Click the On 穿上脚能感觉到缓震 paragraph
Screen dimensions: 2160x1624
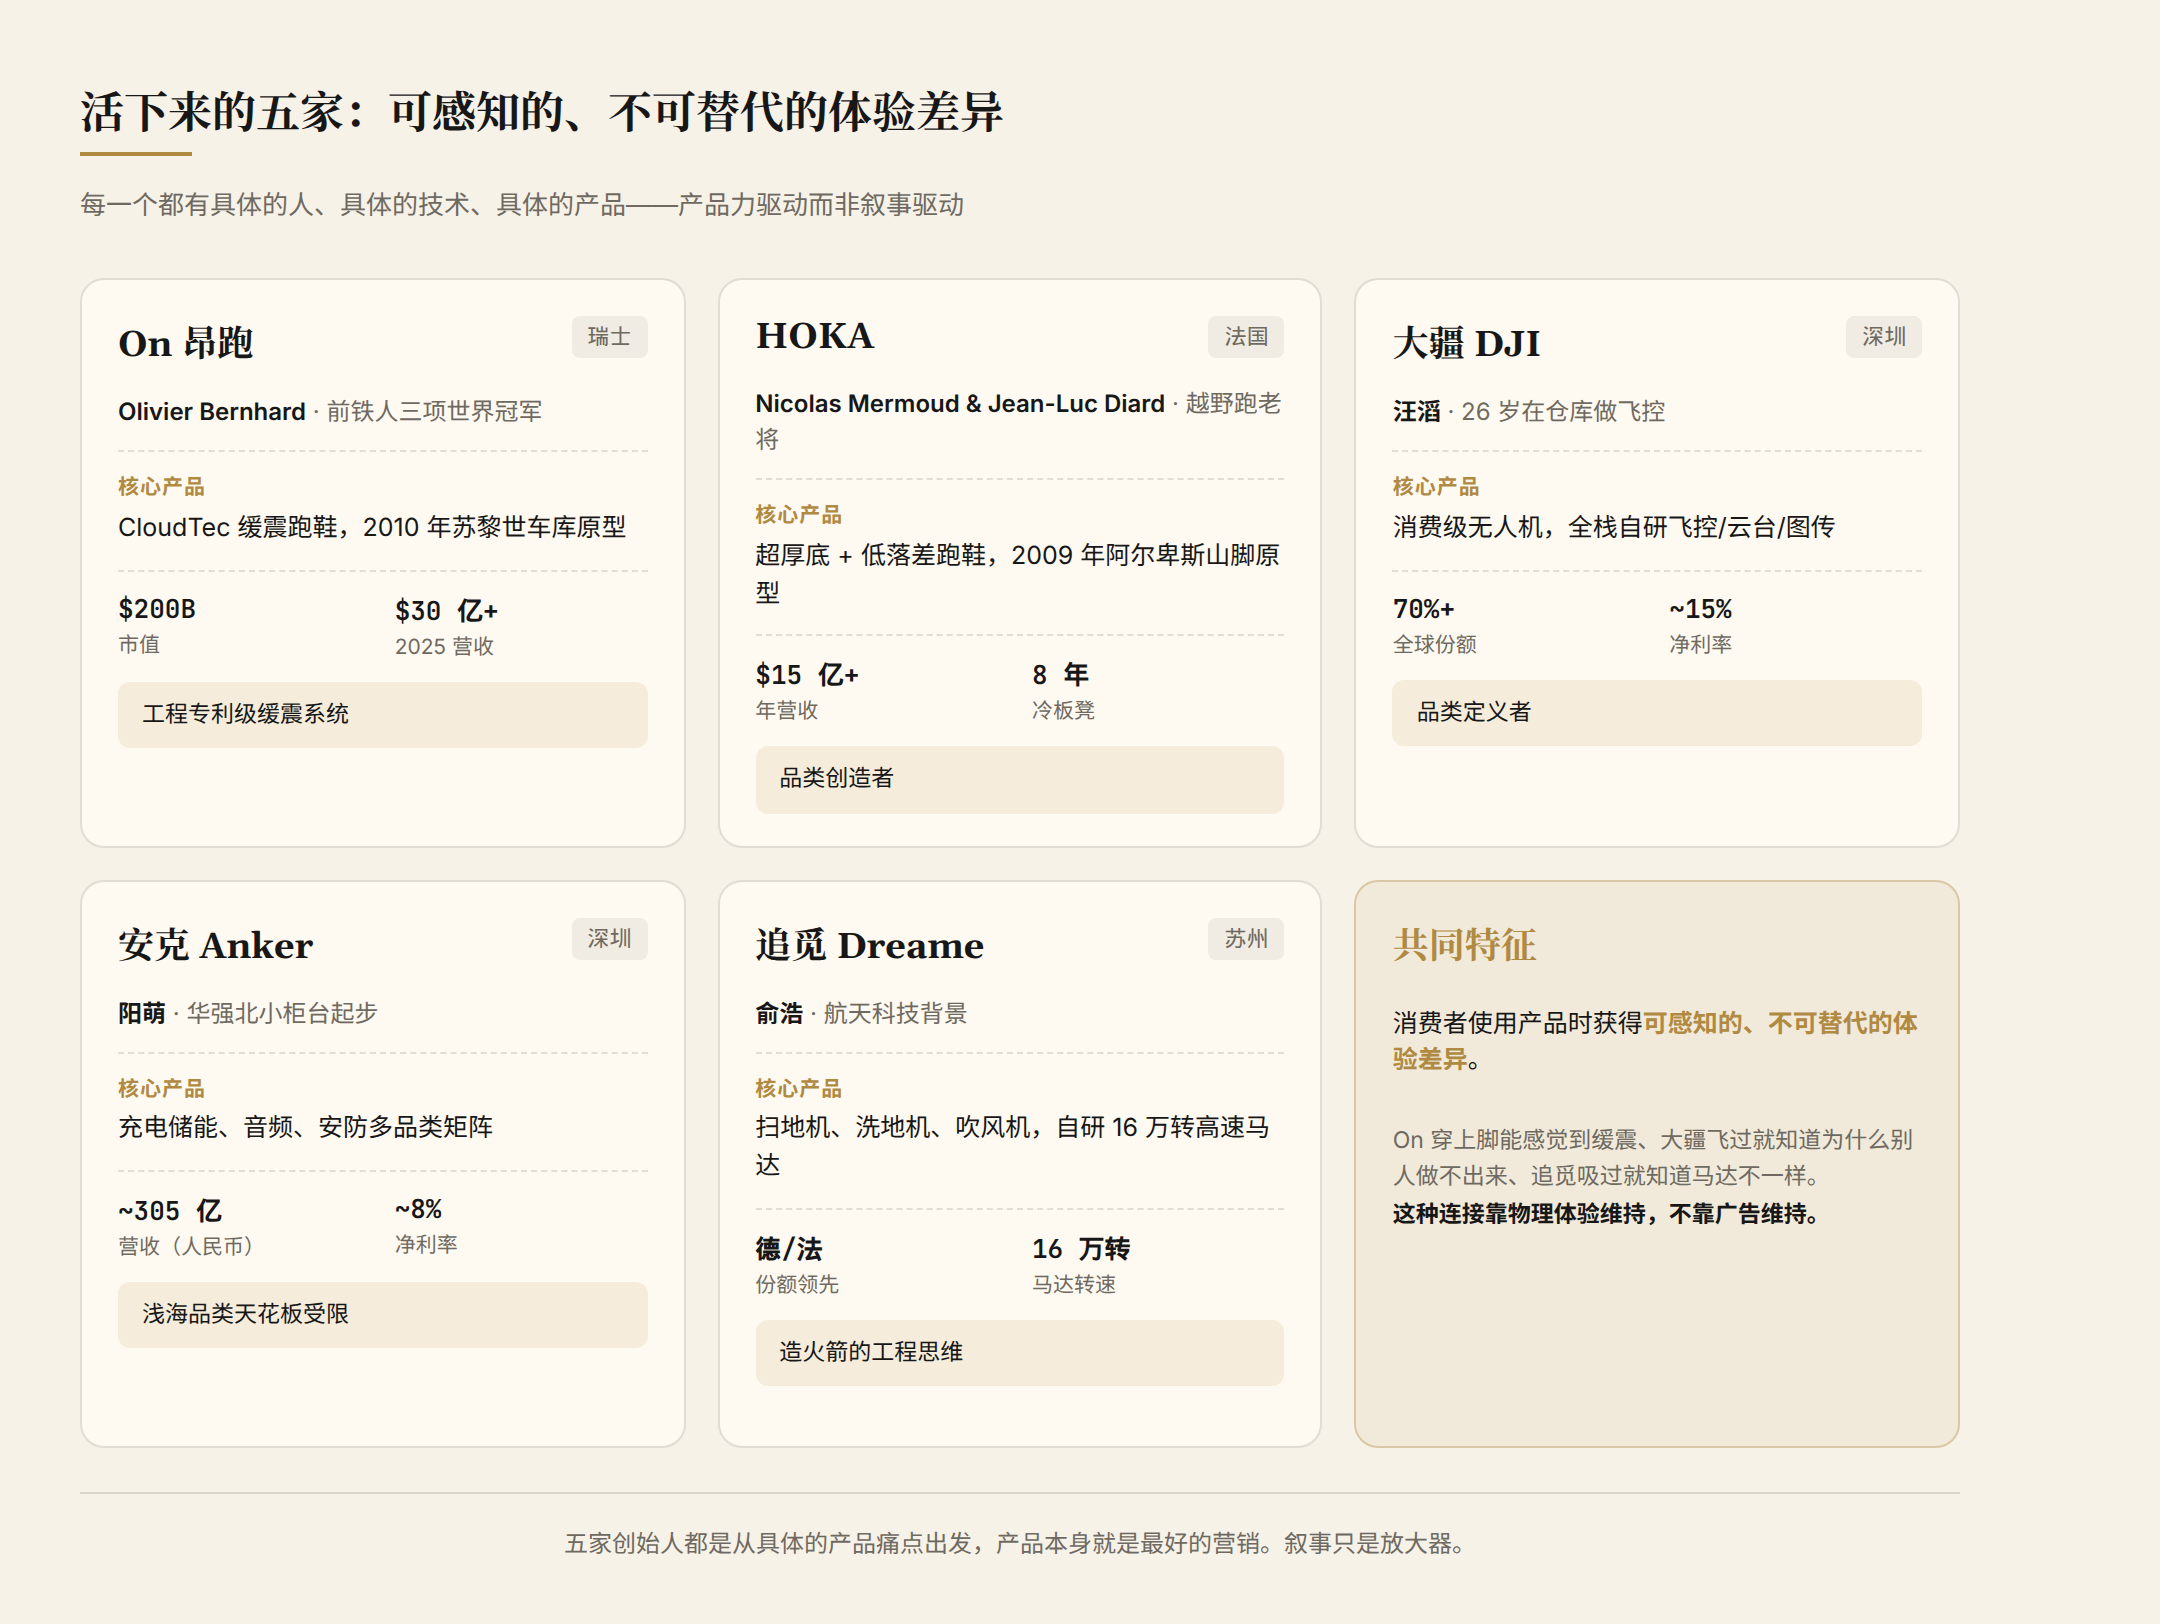(1653, 1158)
